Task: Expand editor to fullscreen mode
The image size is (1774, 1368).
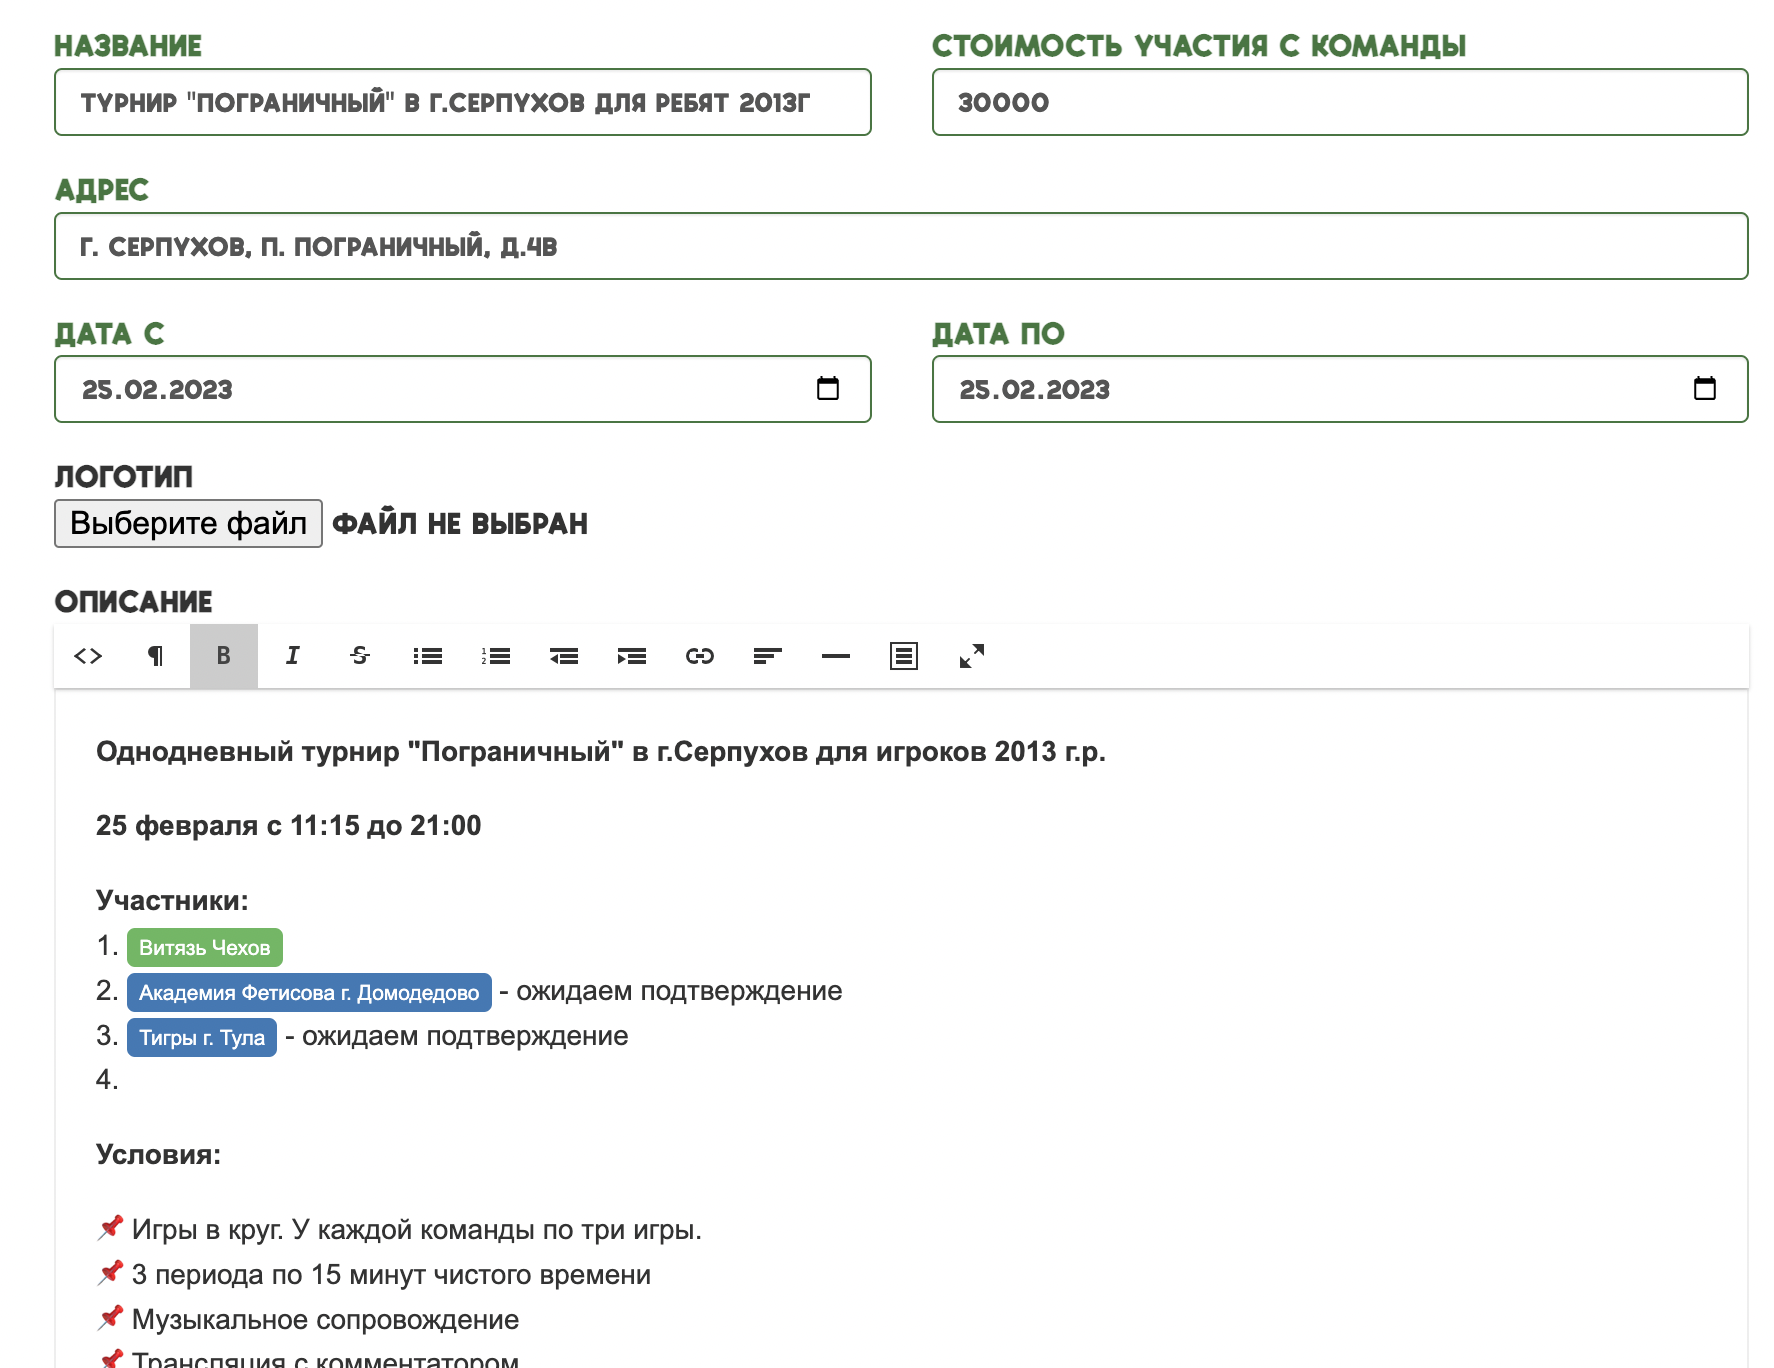Action: (x=972, y=656)
